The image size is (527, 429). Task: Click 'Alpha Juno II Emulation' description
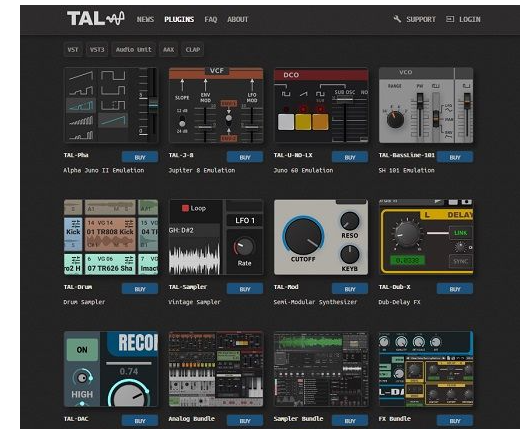(104, 170)
